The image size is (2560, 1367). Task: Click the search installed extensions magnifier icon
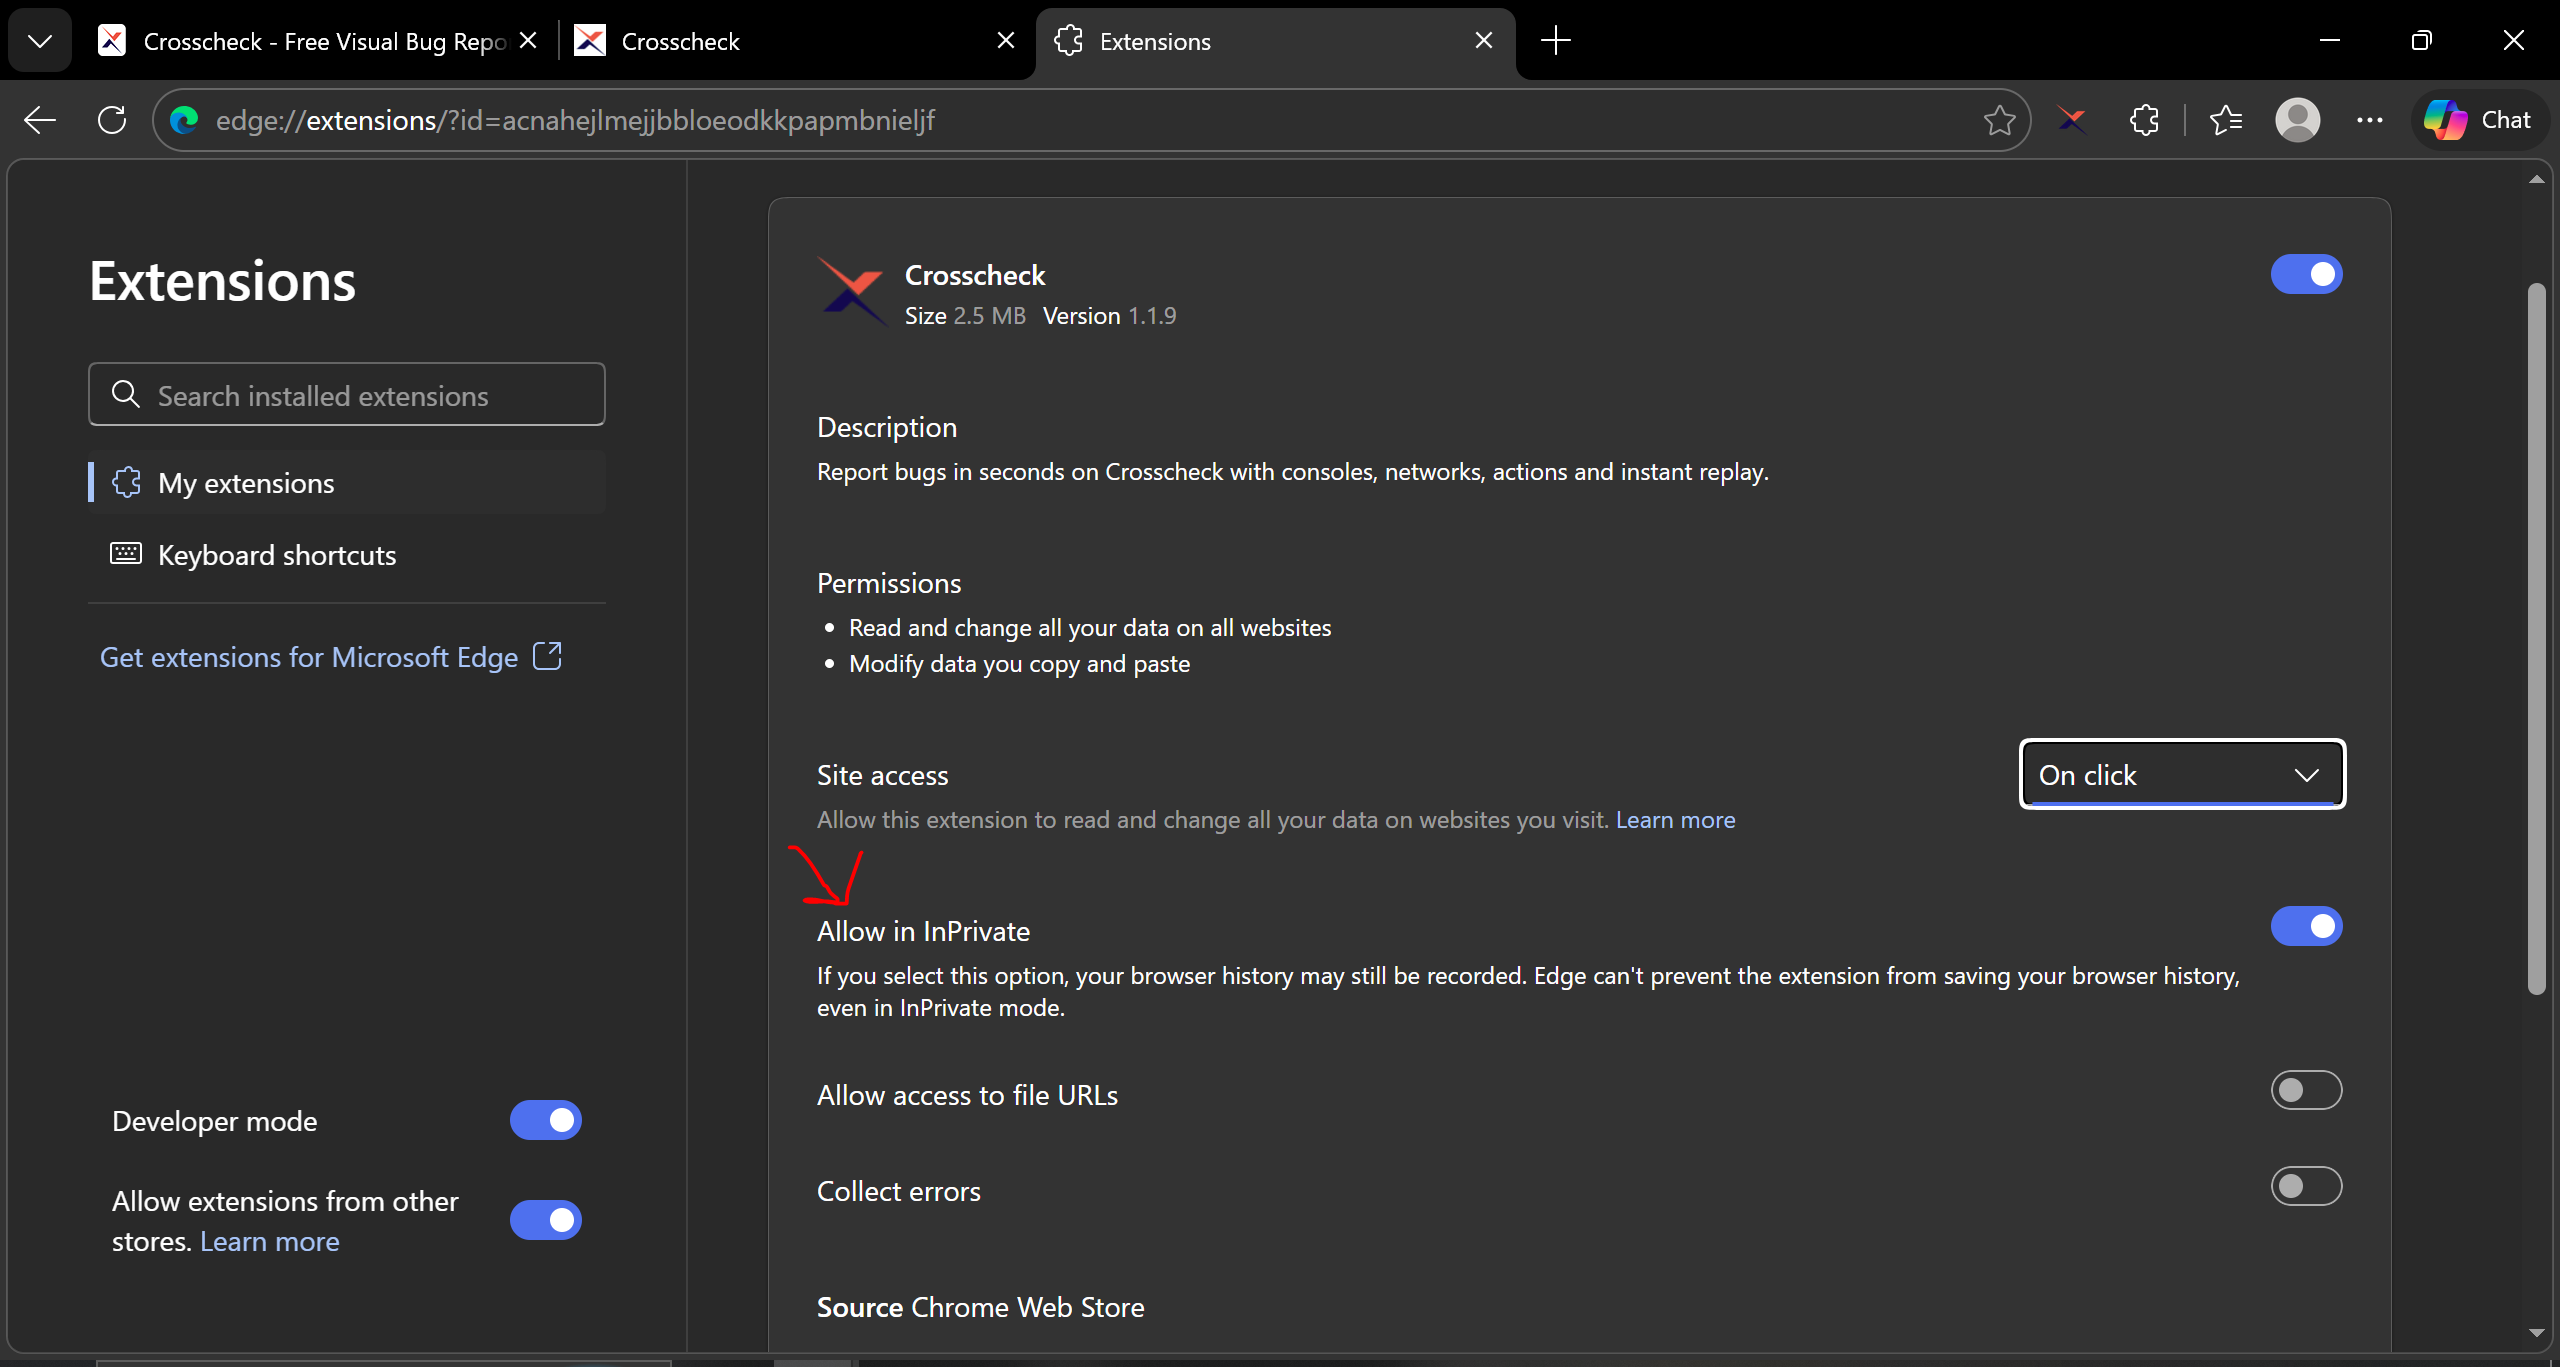(x=126, y=394)
